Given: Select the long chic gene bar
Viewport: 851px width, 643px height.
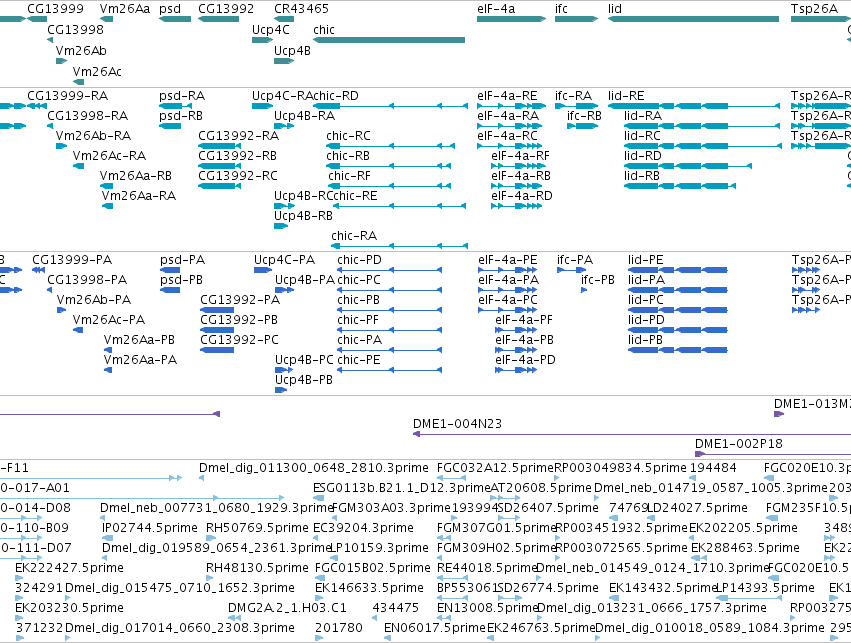Looking at the screenshot, I should click(x=389, y=40).
